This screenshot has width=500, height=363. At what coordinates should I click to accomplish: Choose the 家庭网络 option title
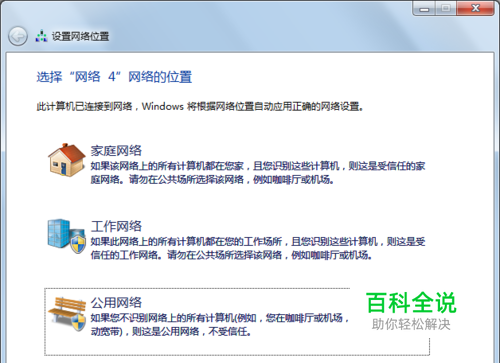point(116,151)
